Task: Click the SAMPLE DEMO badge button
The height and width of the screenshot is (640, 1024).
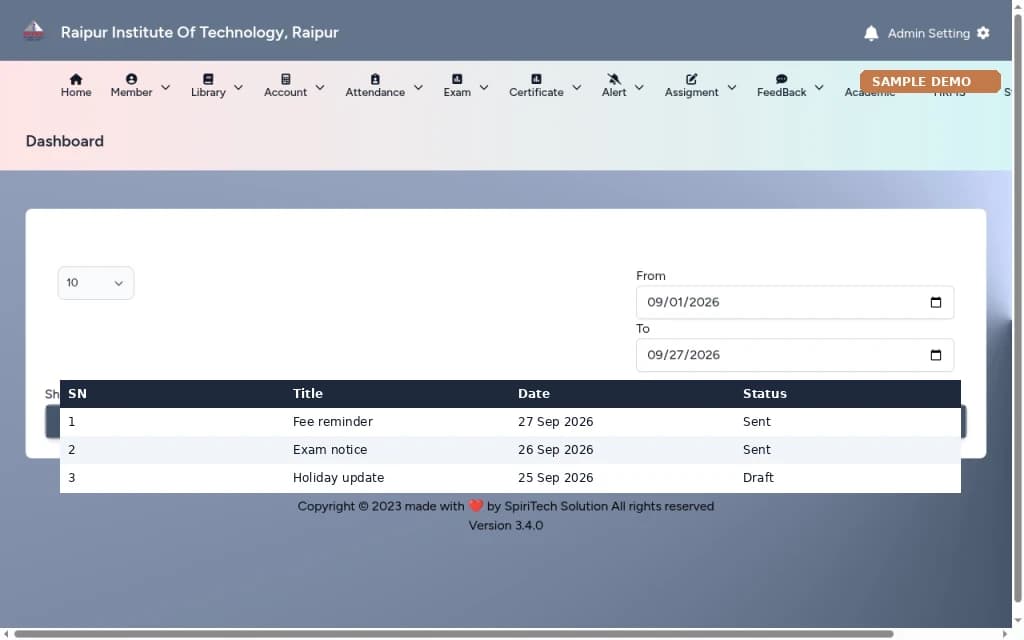Action: [x=930, y=82]
